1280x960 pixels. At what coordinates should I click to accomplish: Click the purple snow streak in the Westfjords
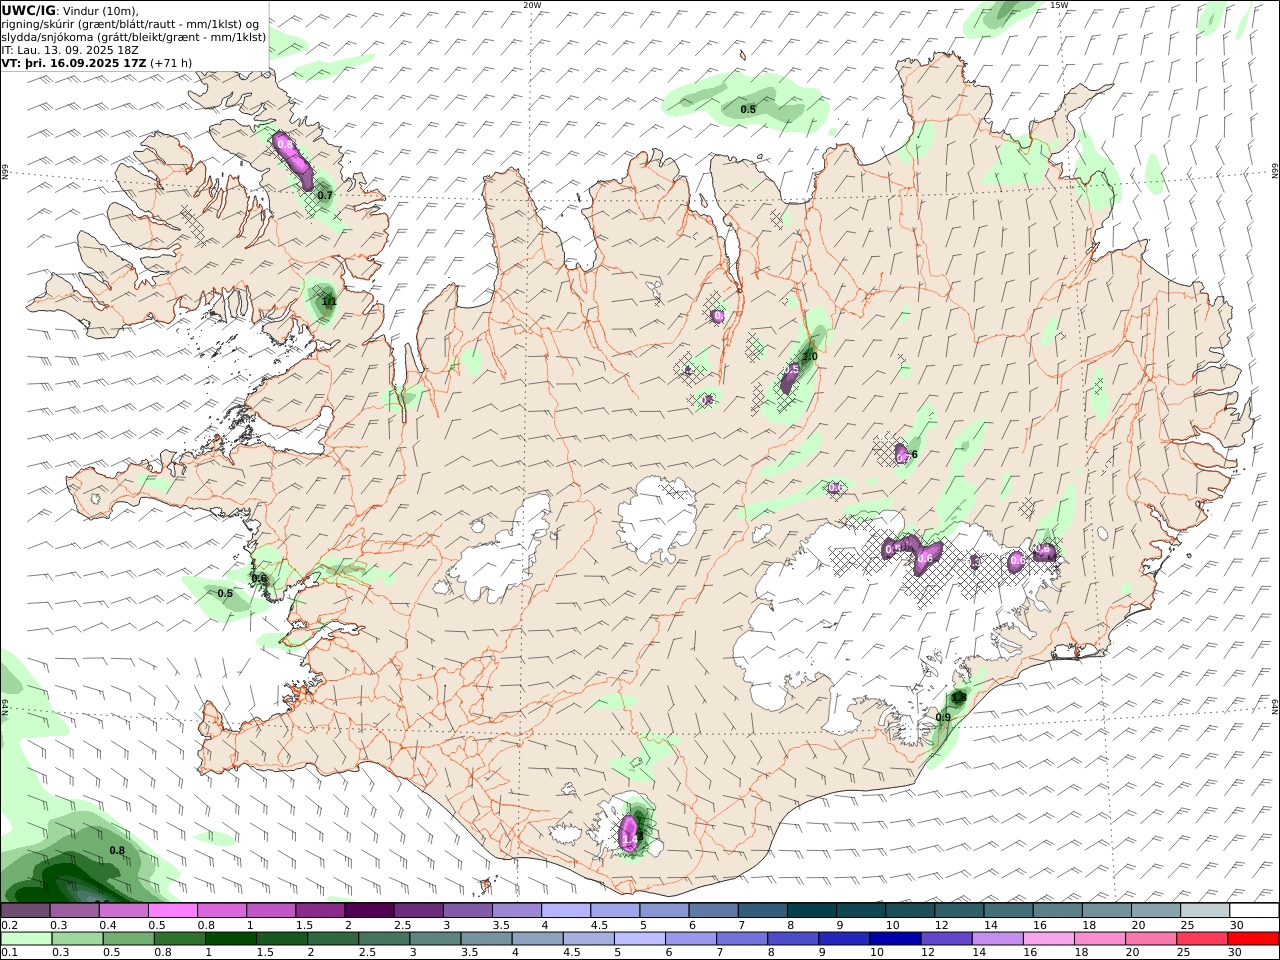pos(295,160)
